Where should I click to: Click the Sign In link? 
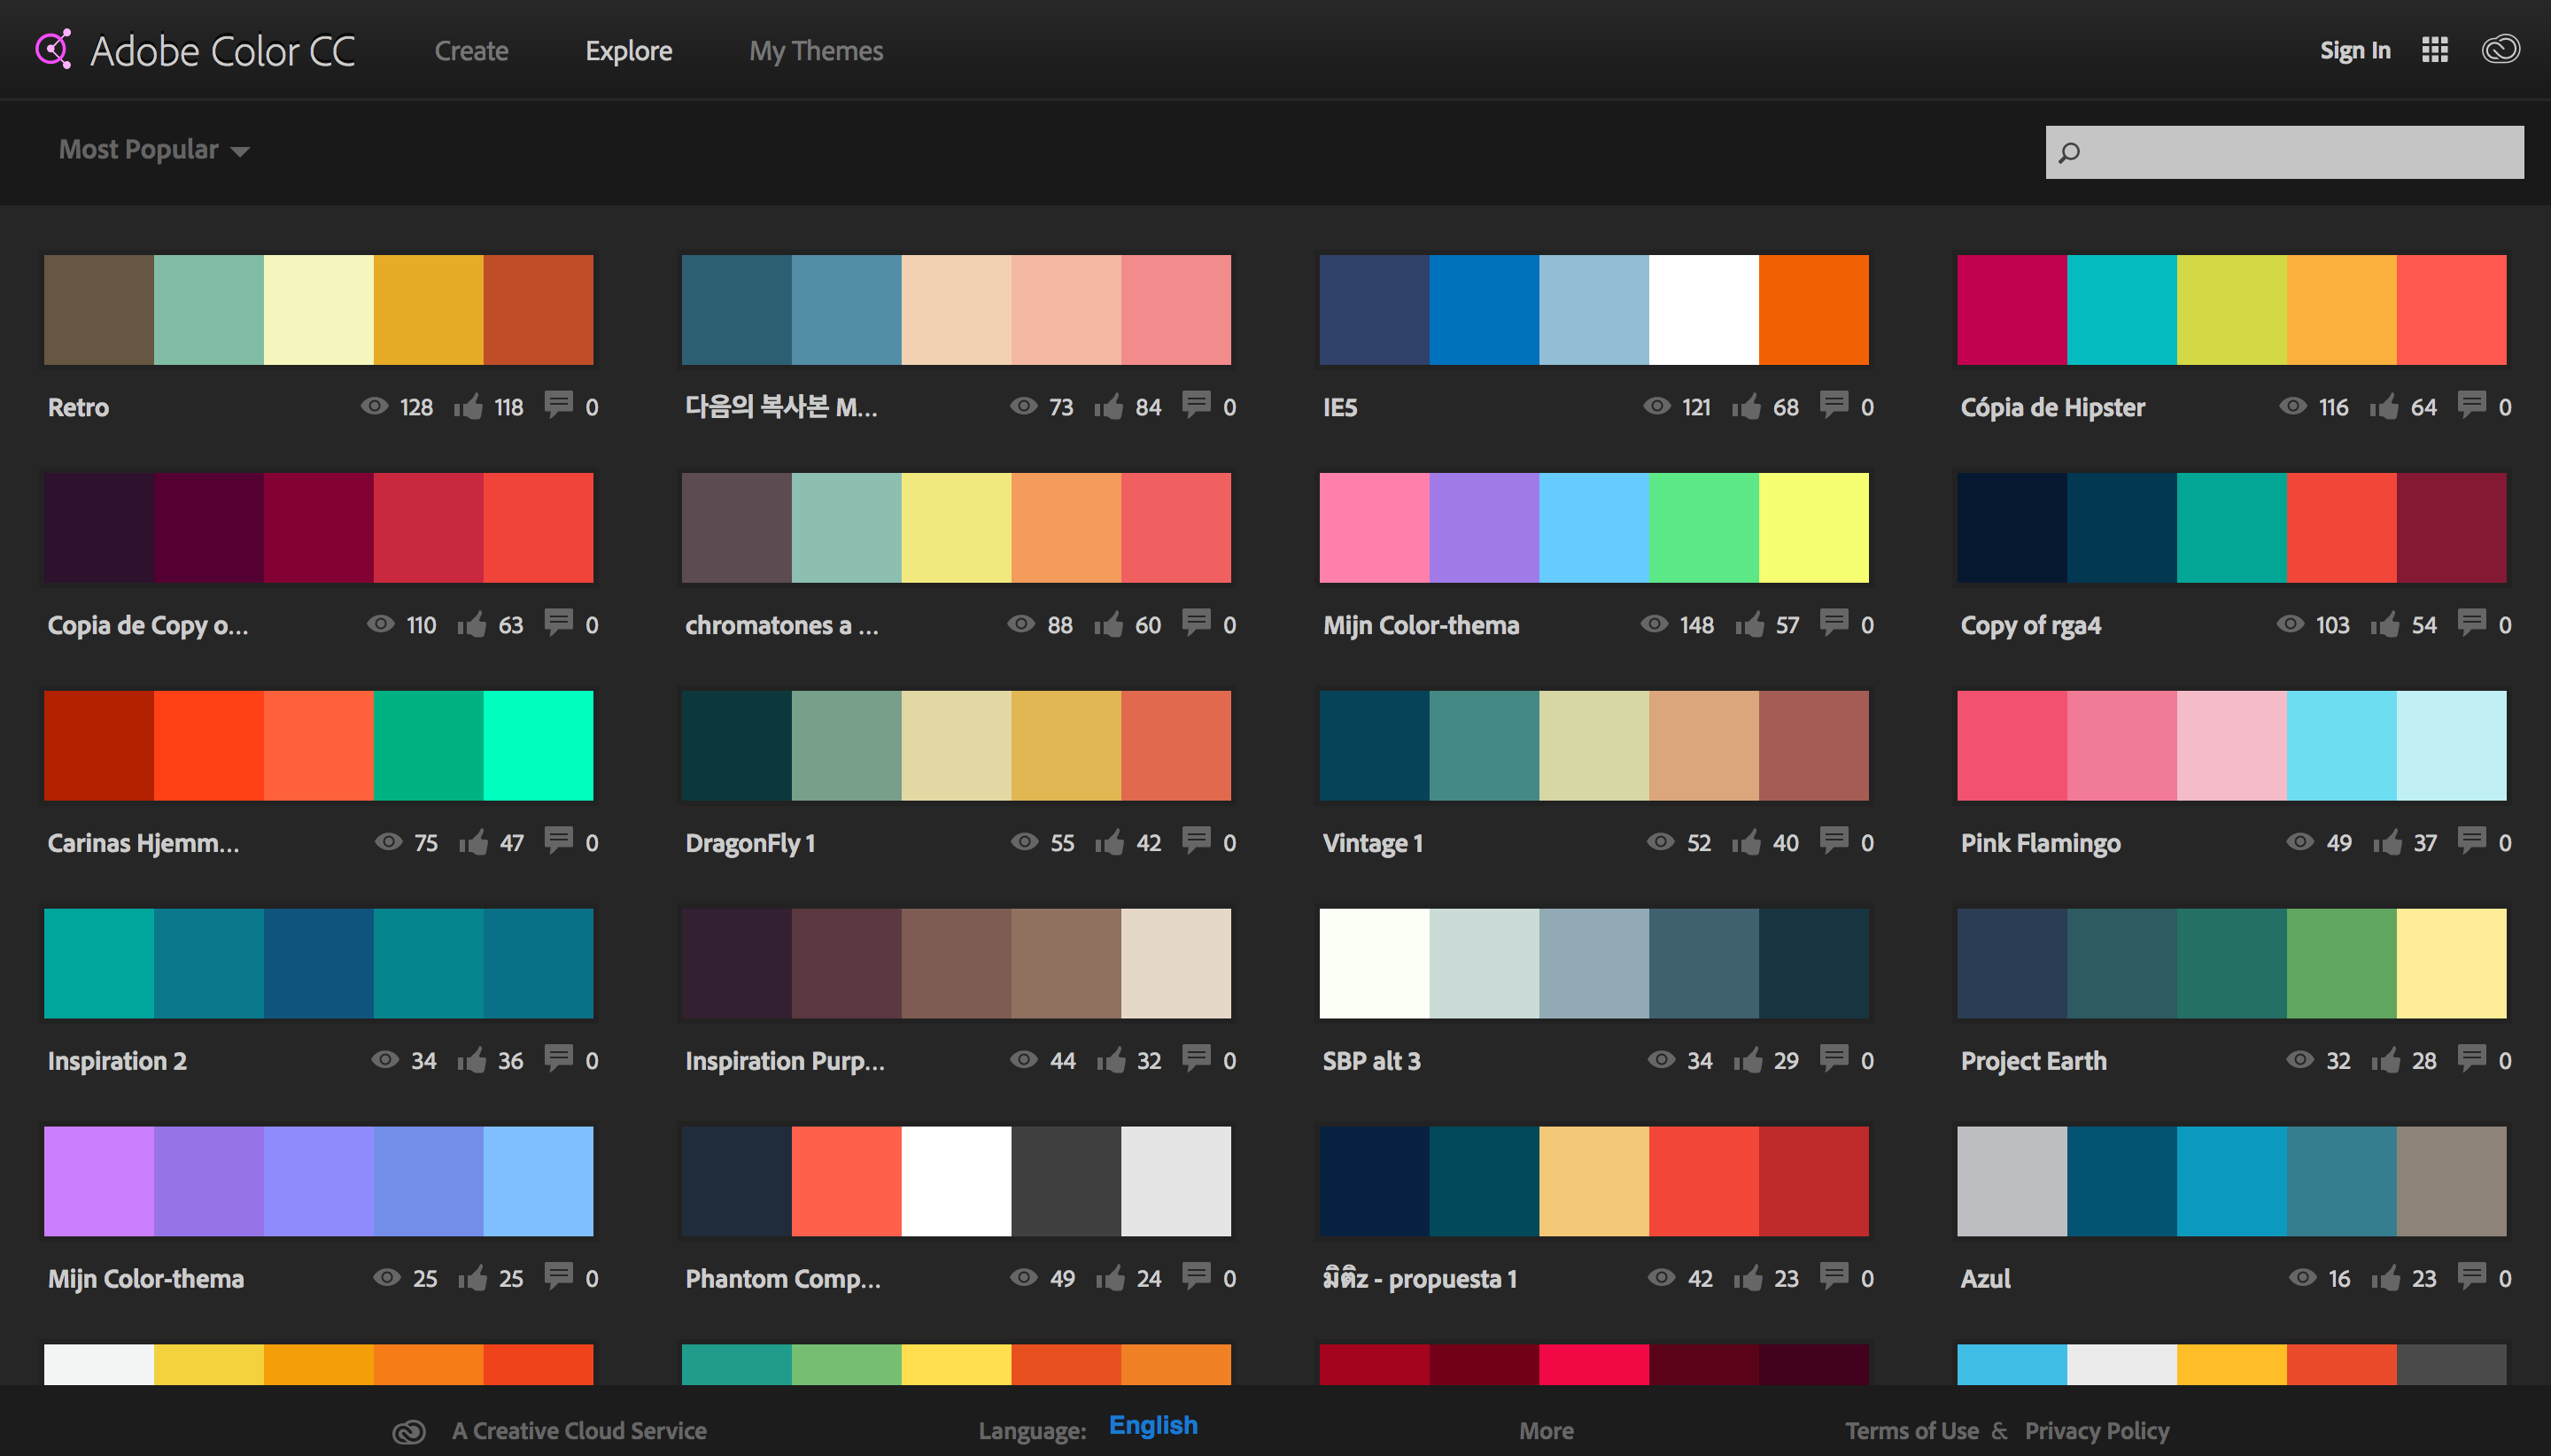2354,51
